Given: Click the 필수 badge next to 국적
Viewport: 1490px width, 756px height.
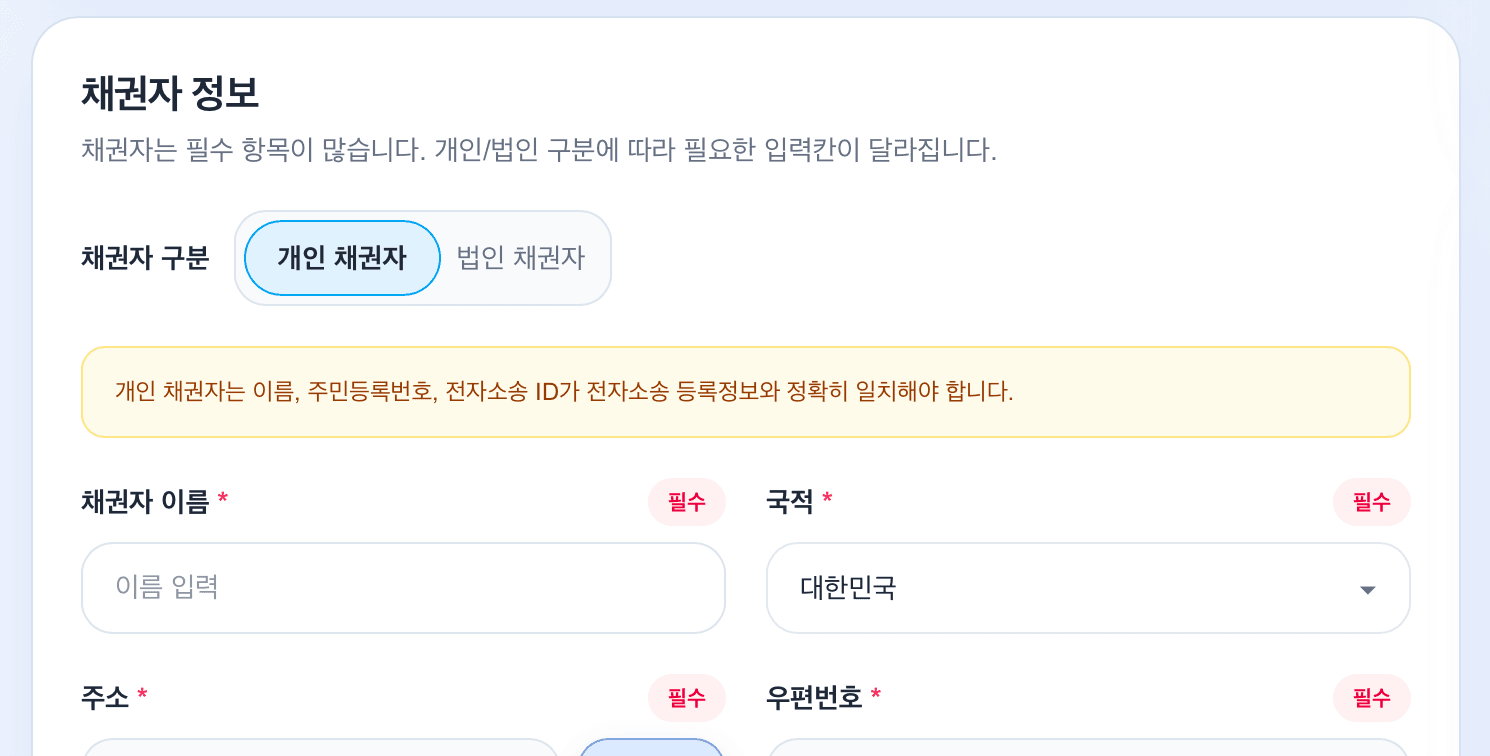Looking at the screenshot, I should tap(1372, 502).
